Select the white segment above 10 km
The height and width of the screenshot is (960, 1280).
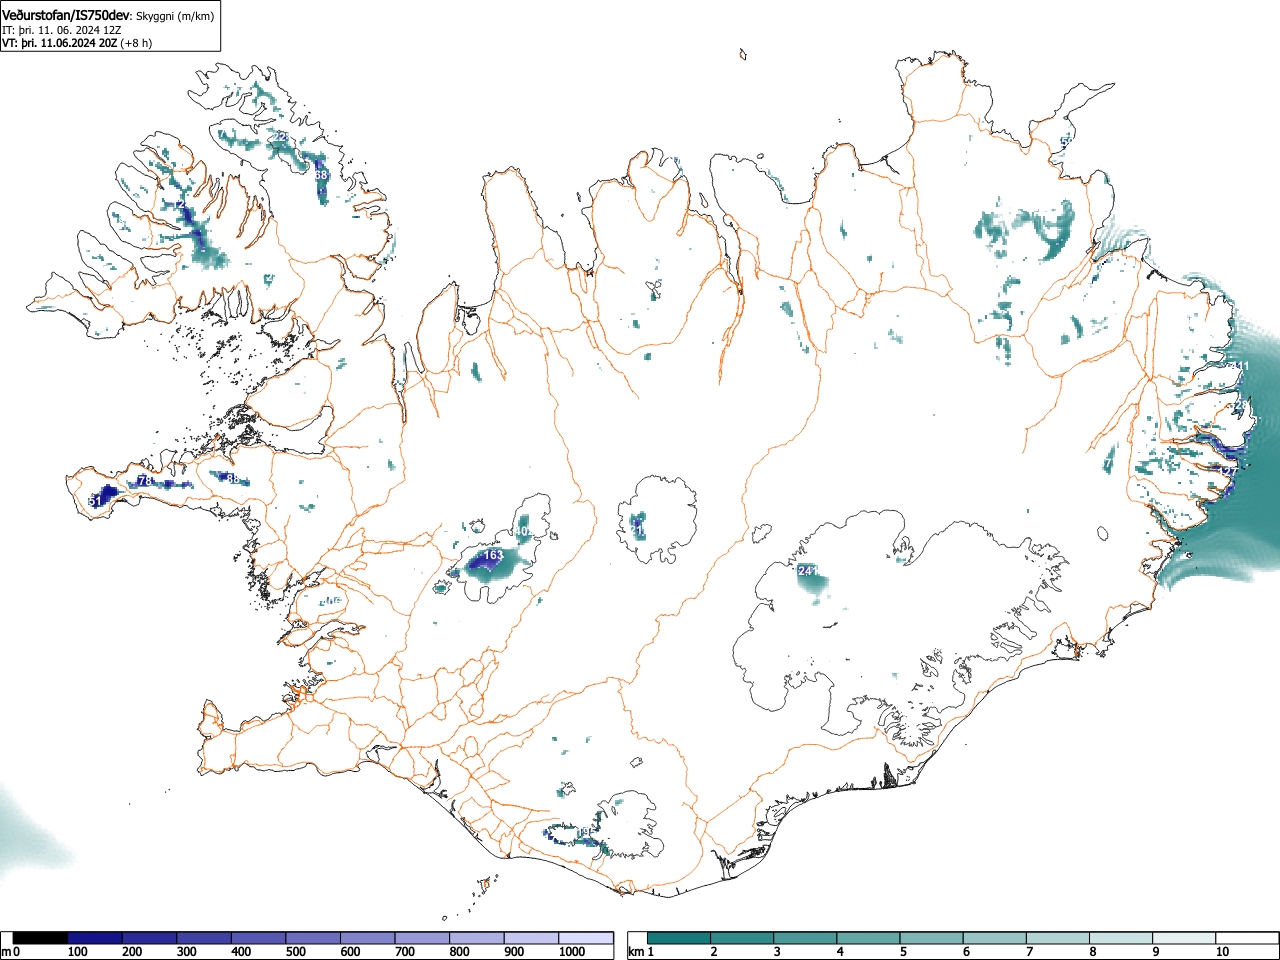tap(1247, 938)
